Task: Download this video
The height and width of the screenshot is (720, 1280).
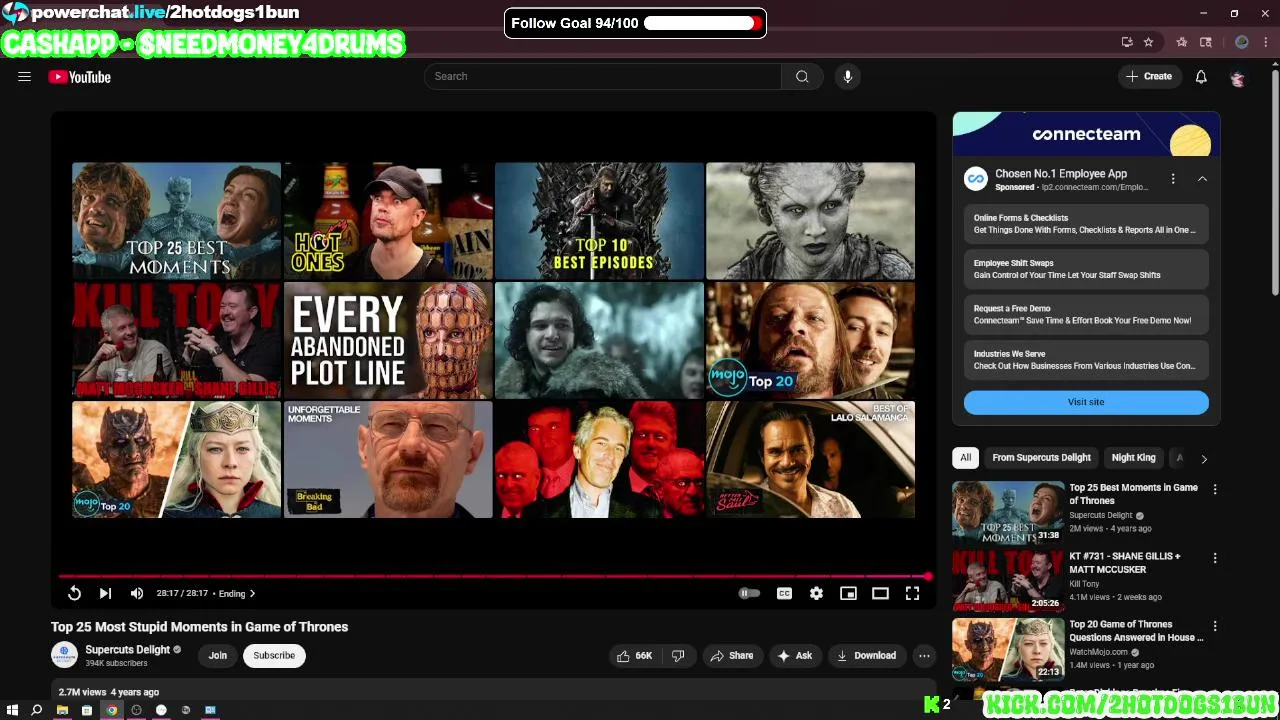Action: pos(866,656)
